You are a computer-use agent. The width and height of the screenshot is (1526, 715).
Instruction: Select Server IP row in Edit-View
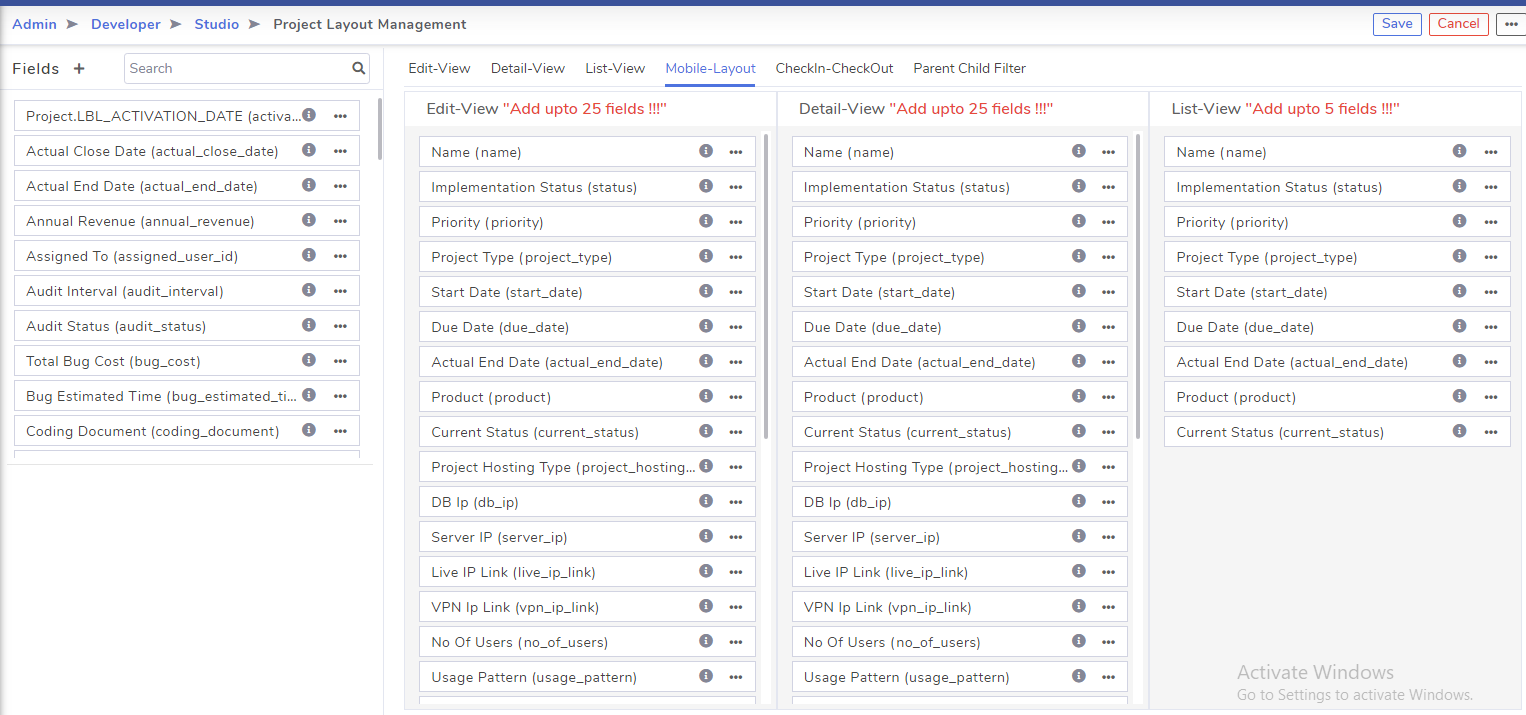click(587, 537)
